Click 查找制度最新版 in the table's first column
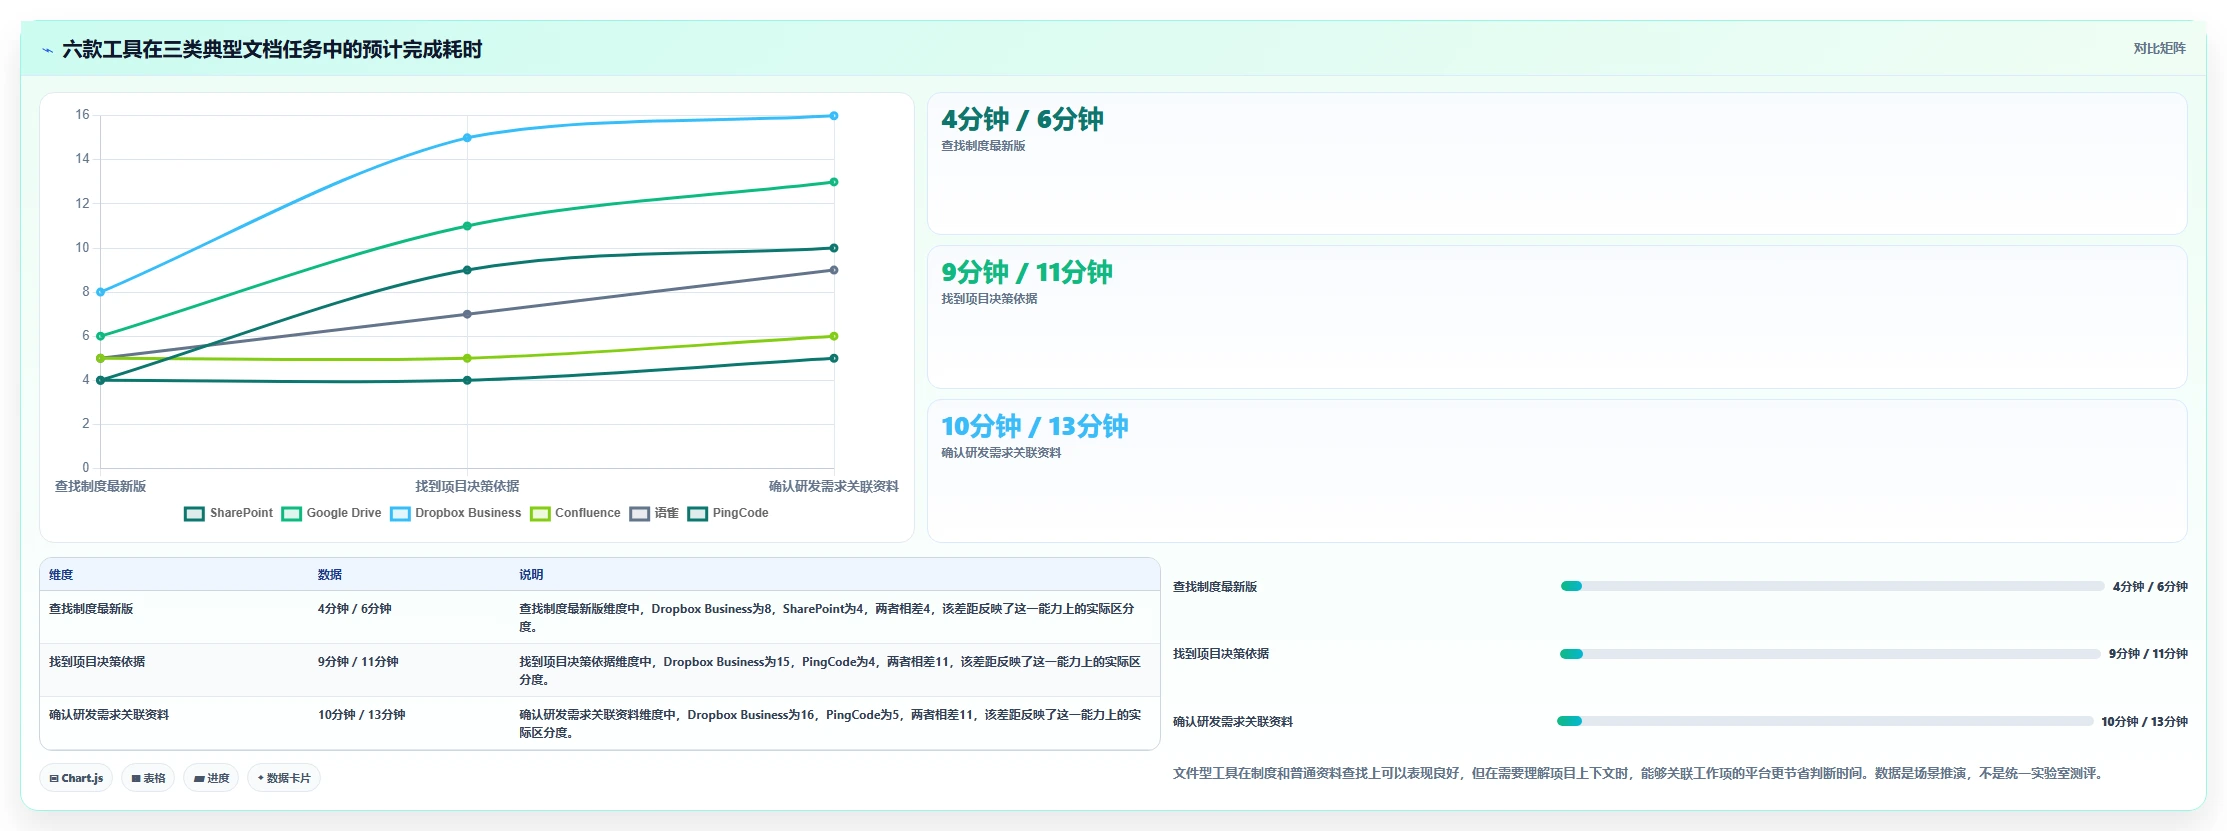2227x831 pixels. [91, 609]
